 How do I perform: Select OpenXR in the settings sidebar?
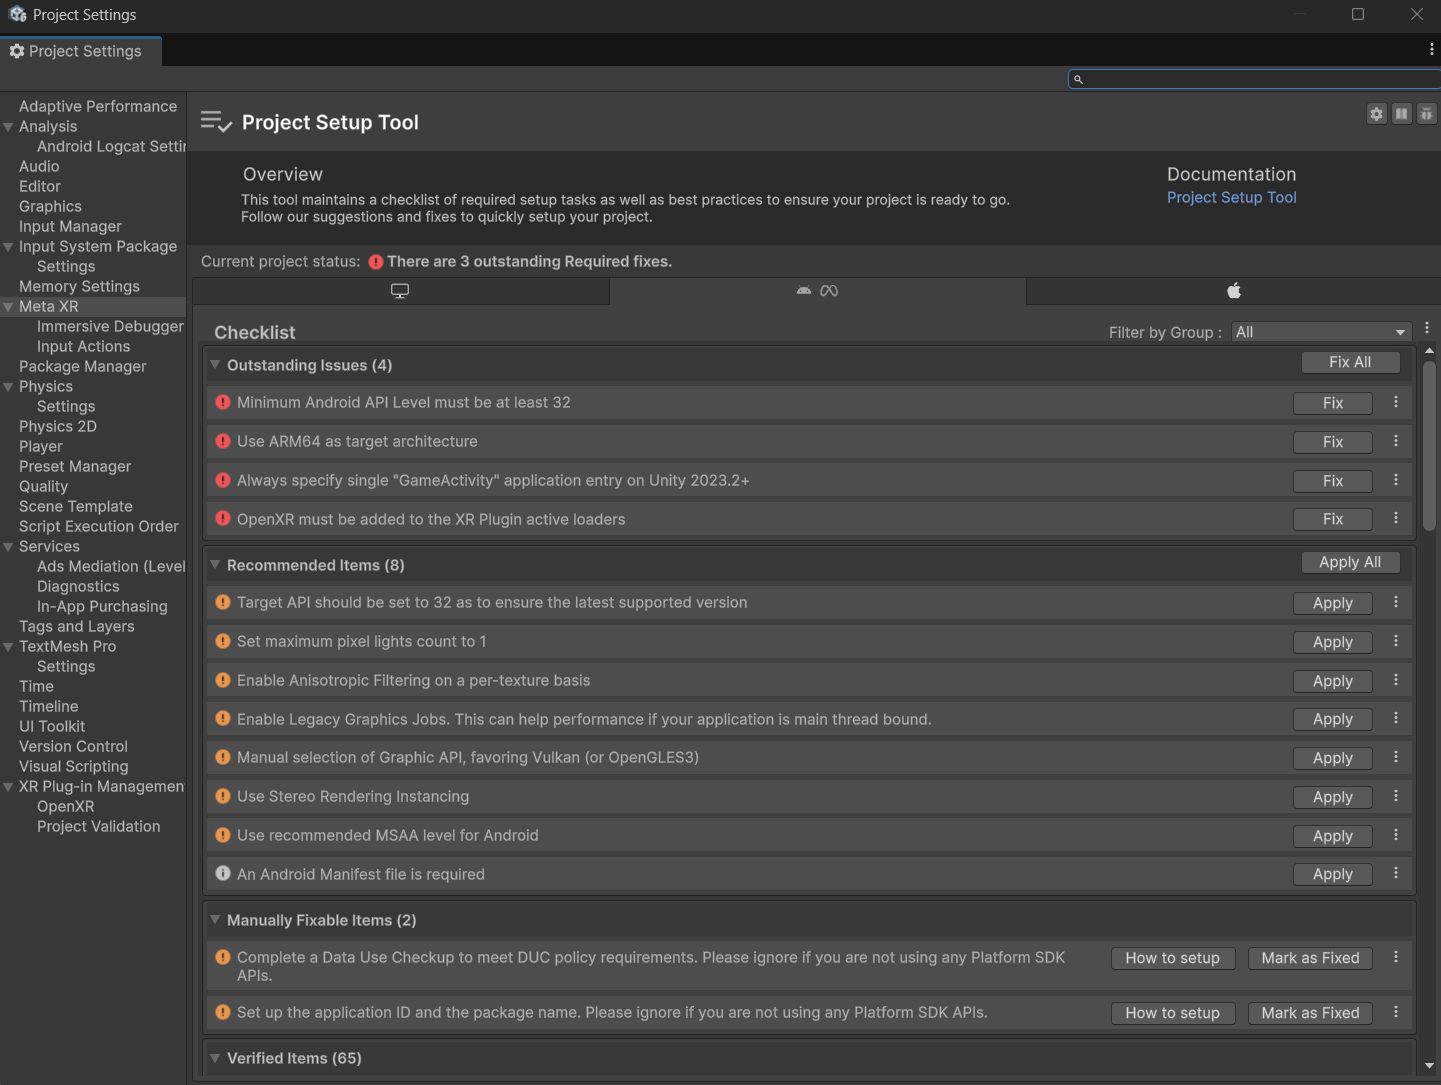pos(66,806)
